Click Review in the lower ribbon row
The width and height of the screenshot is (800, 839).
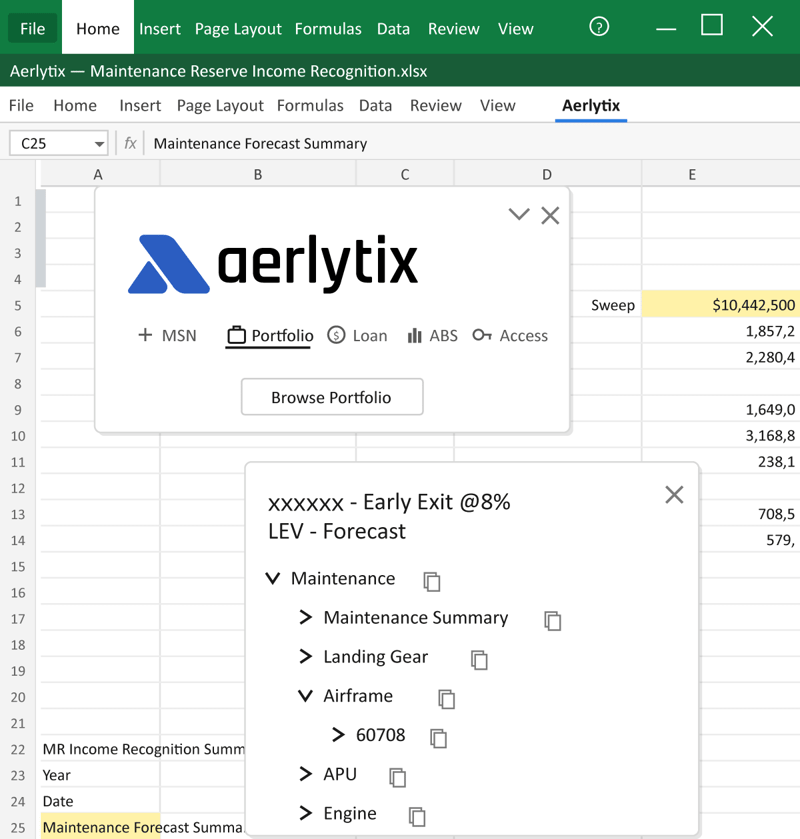[436, 105]
